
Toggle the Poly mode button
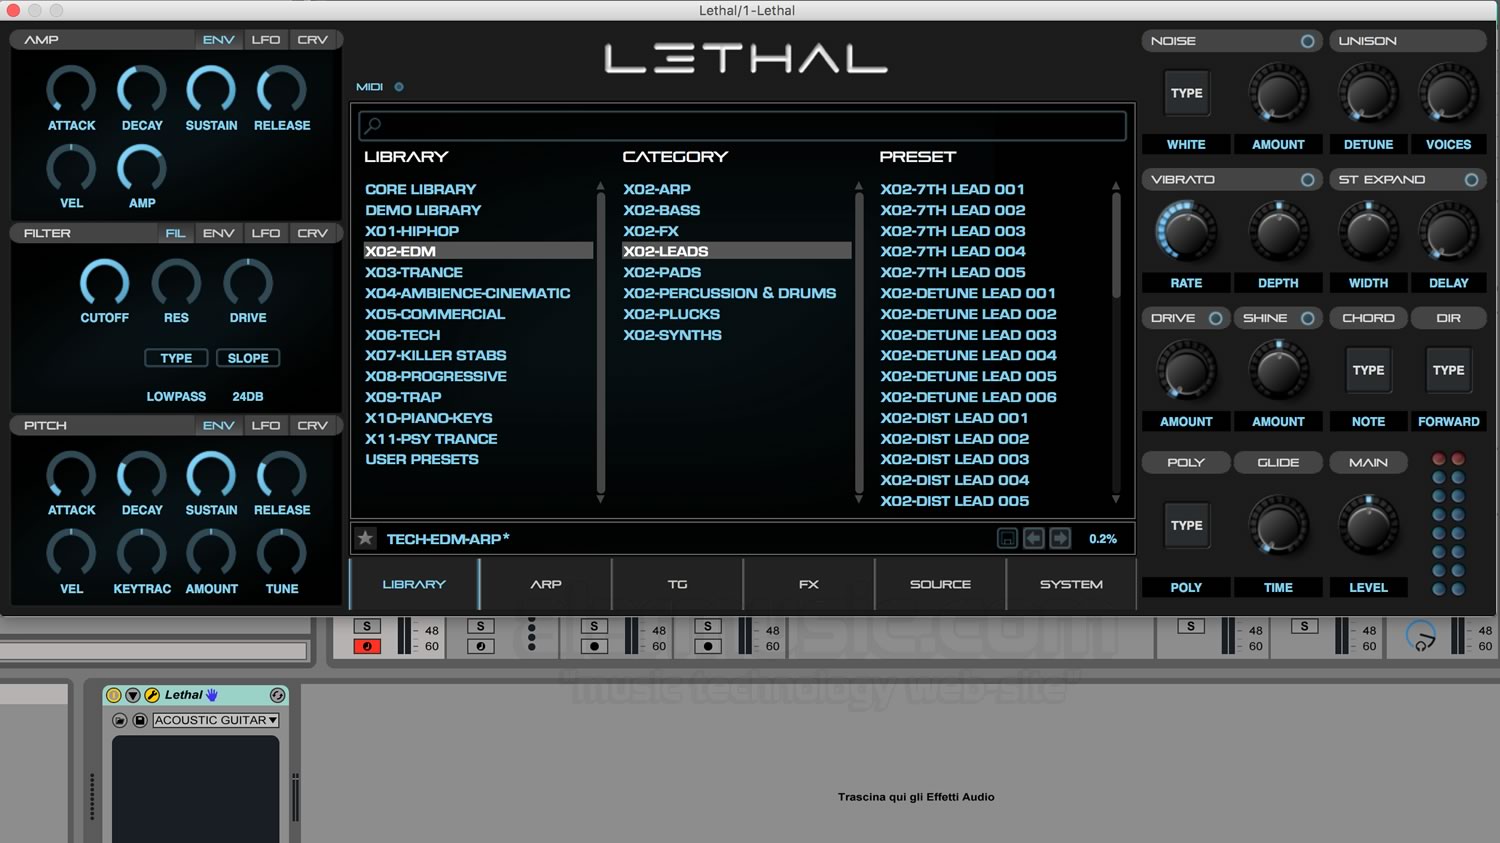[x=1186, y=462]
